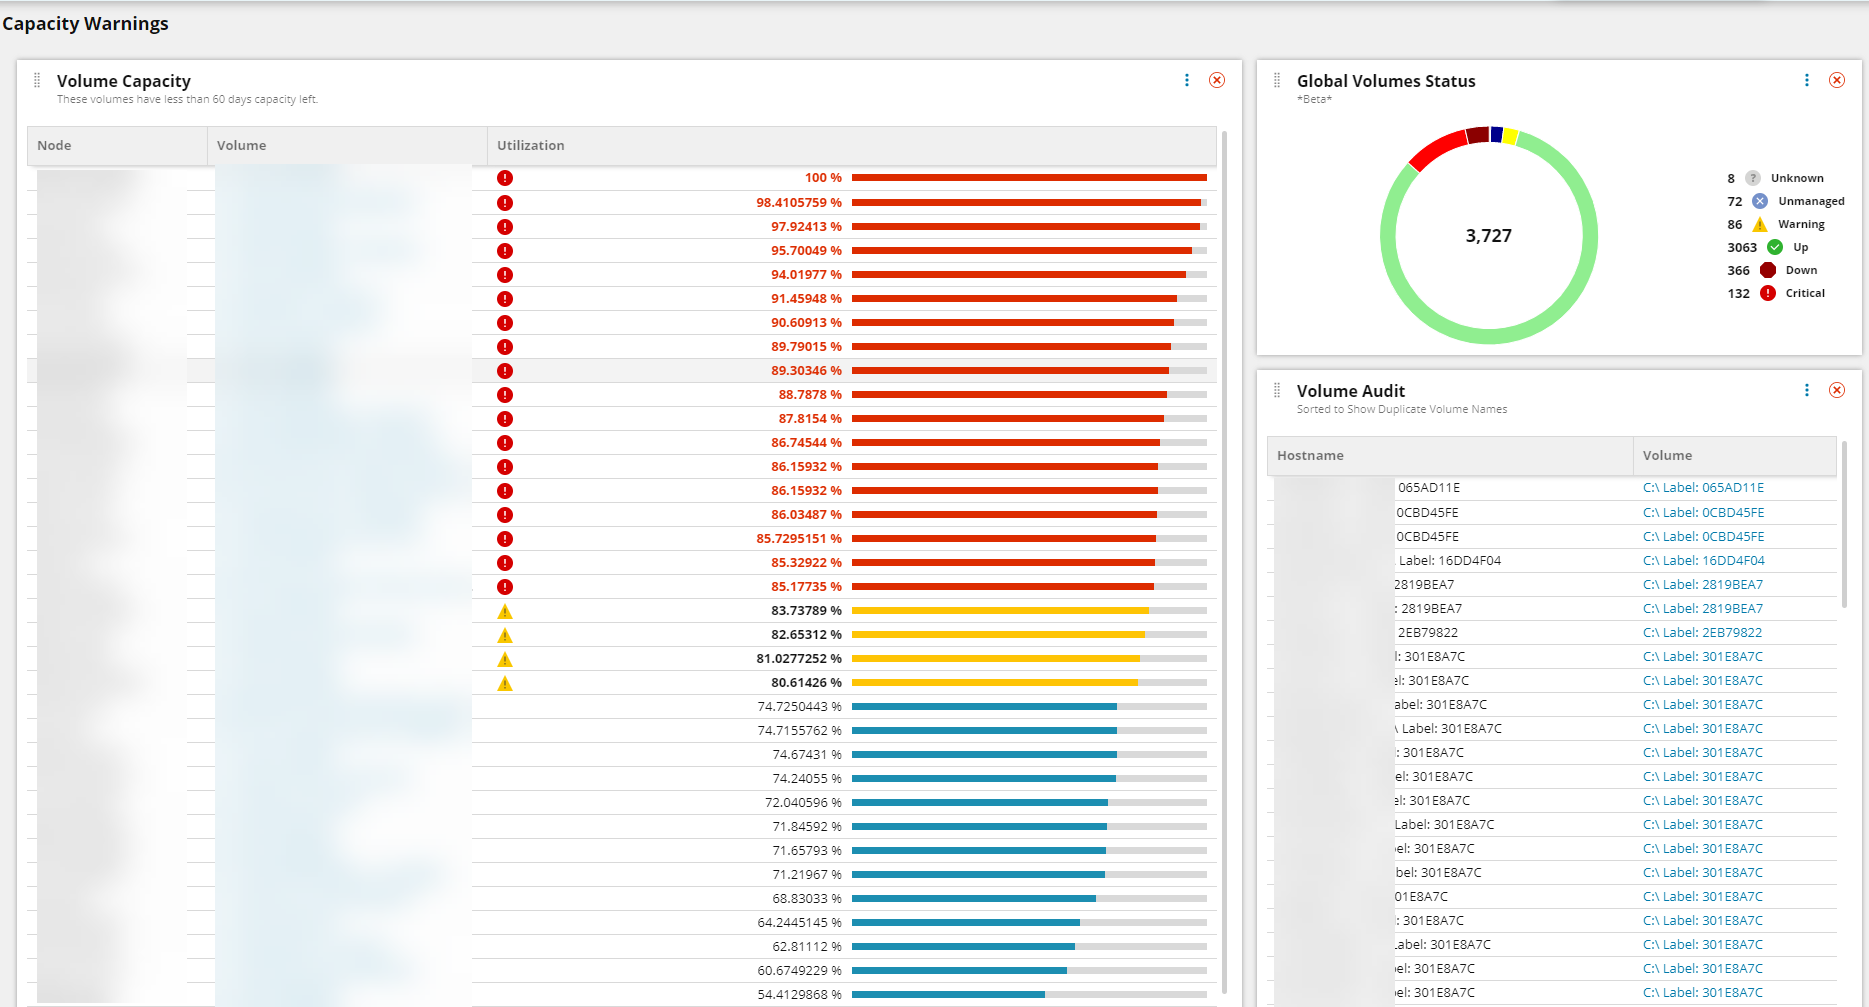Click the 132 Critical count in the legend
This screenshot has width=1869, height=1007.
pyautogui.click(x=1738, y=294)
